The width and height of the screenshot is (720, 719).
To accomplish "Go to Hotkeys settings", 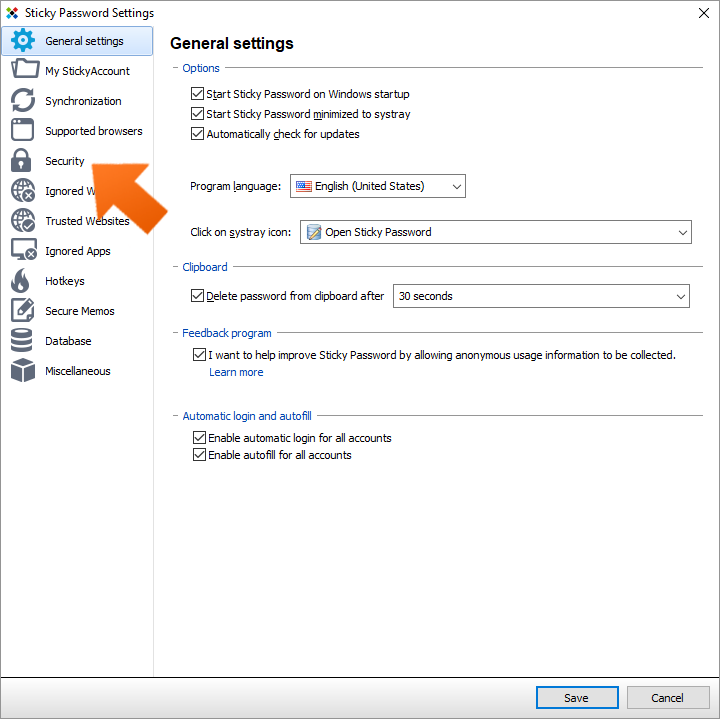I will point(78,281).
